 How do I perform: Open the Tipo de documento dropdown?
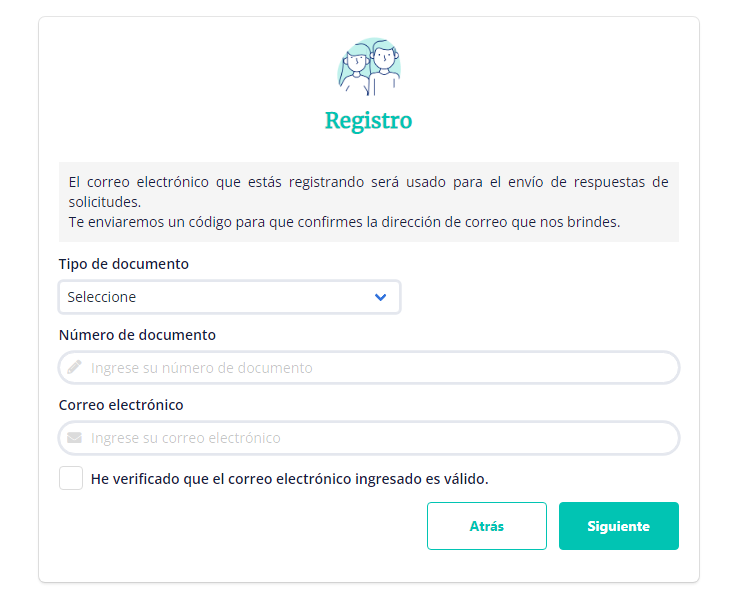(229, 297)
